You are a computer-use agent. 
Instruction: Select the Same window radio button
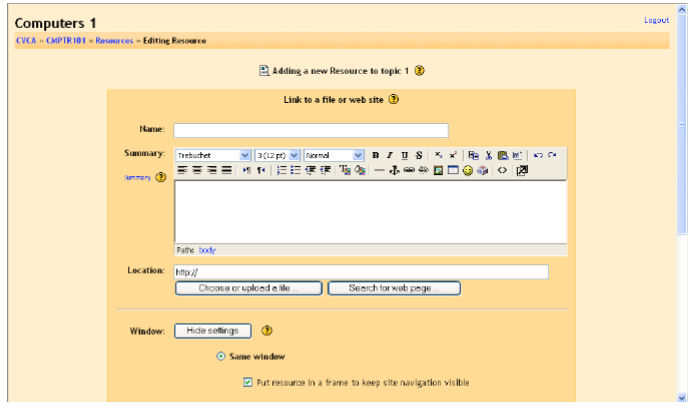[x=221, y=357]
